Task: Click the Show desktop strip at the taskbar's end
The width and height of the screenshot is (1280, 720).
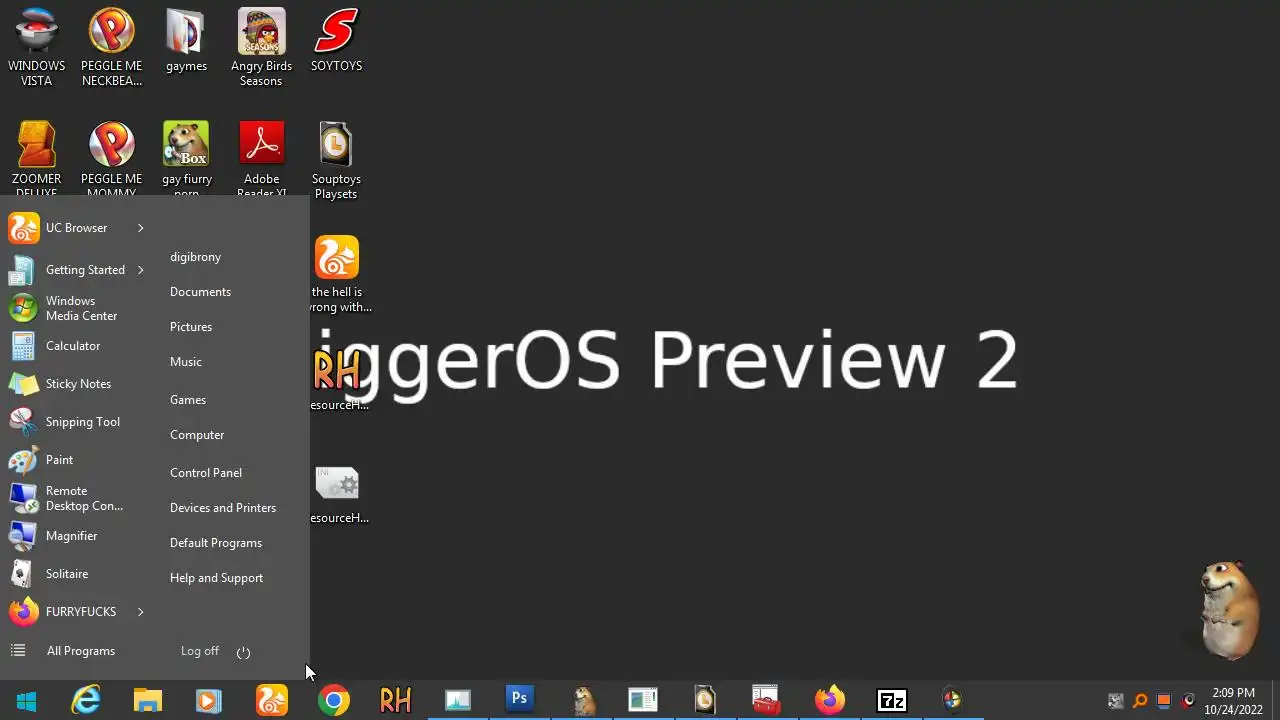Action: point(1275,701)
